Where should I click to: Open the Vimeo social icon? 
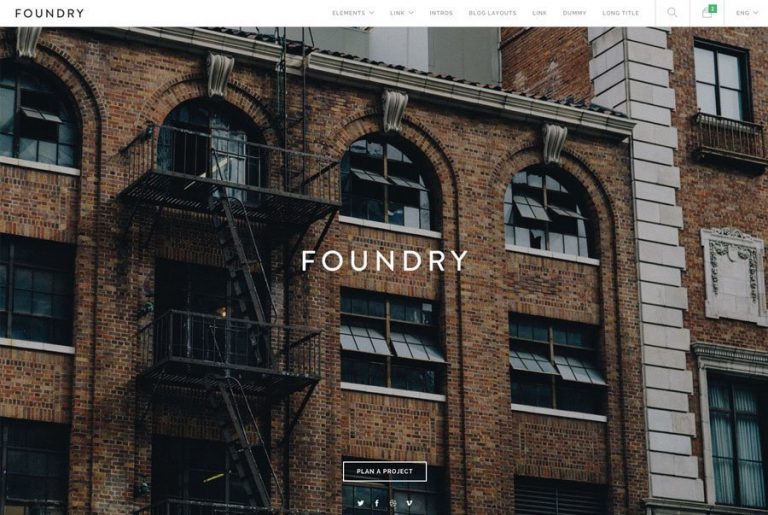[x=409, y=503]
